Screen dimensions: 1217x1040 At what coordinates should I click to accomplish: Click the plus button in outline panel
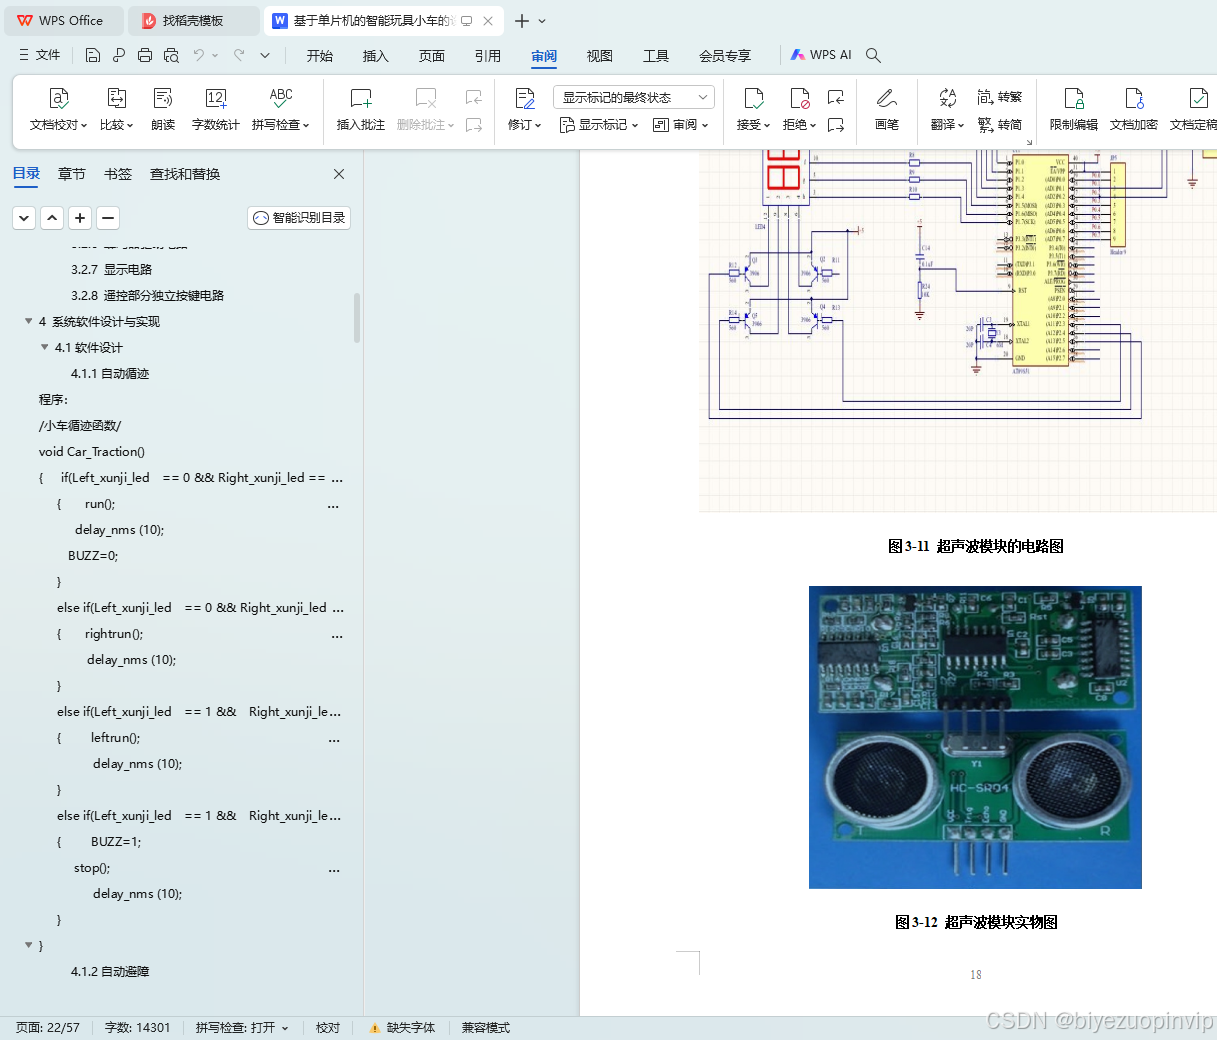[x=80, y=217]
